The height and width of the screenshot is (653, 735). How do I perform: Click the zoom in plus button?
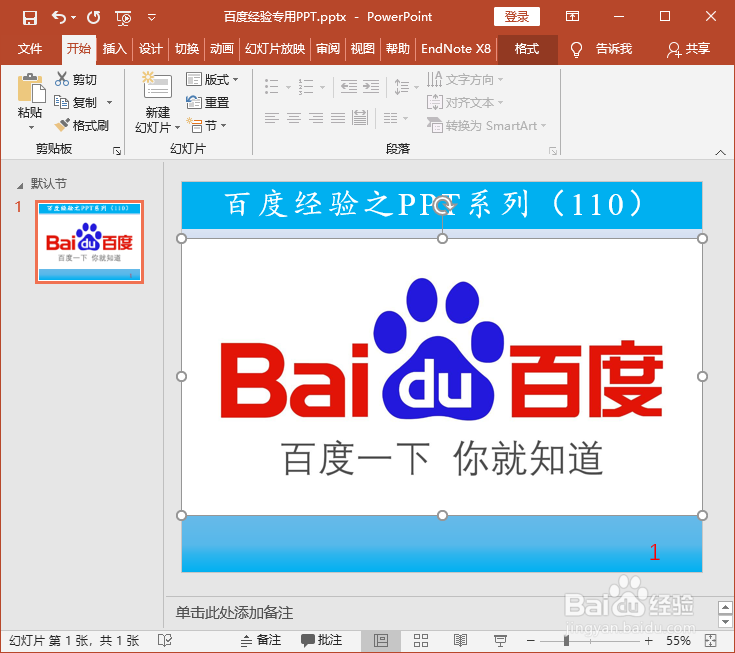pos(649,640)
